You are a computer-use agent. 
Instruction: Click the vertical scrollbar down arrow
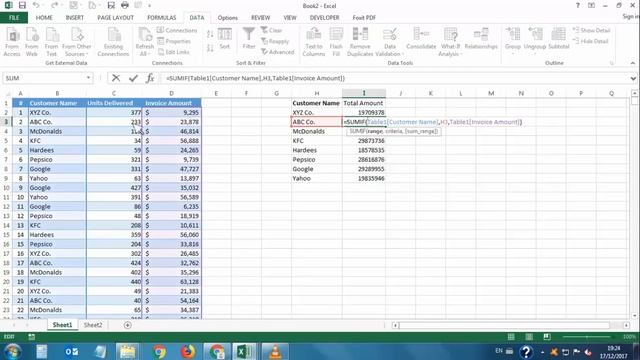634,316
